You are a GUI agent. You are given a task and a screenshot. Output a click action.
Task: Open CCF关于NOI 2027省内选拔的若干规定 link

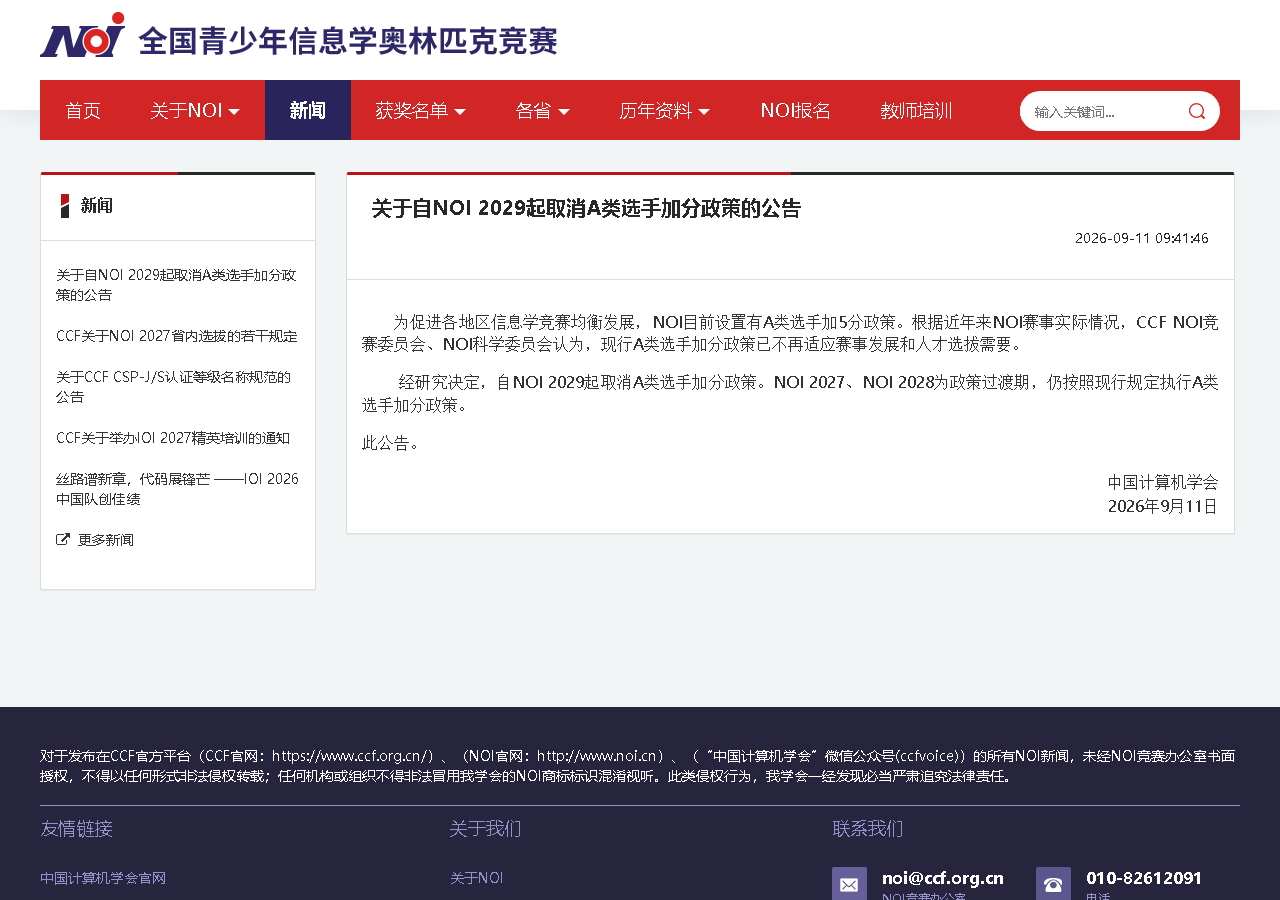[177, 336]
